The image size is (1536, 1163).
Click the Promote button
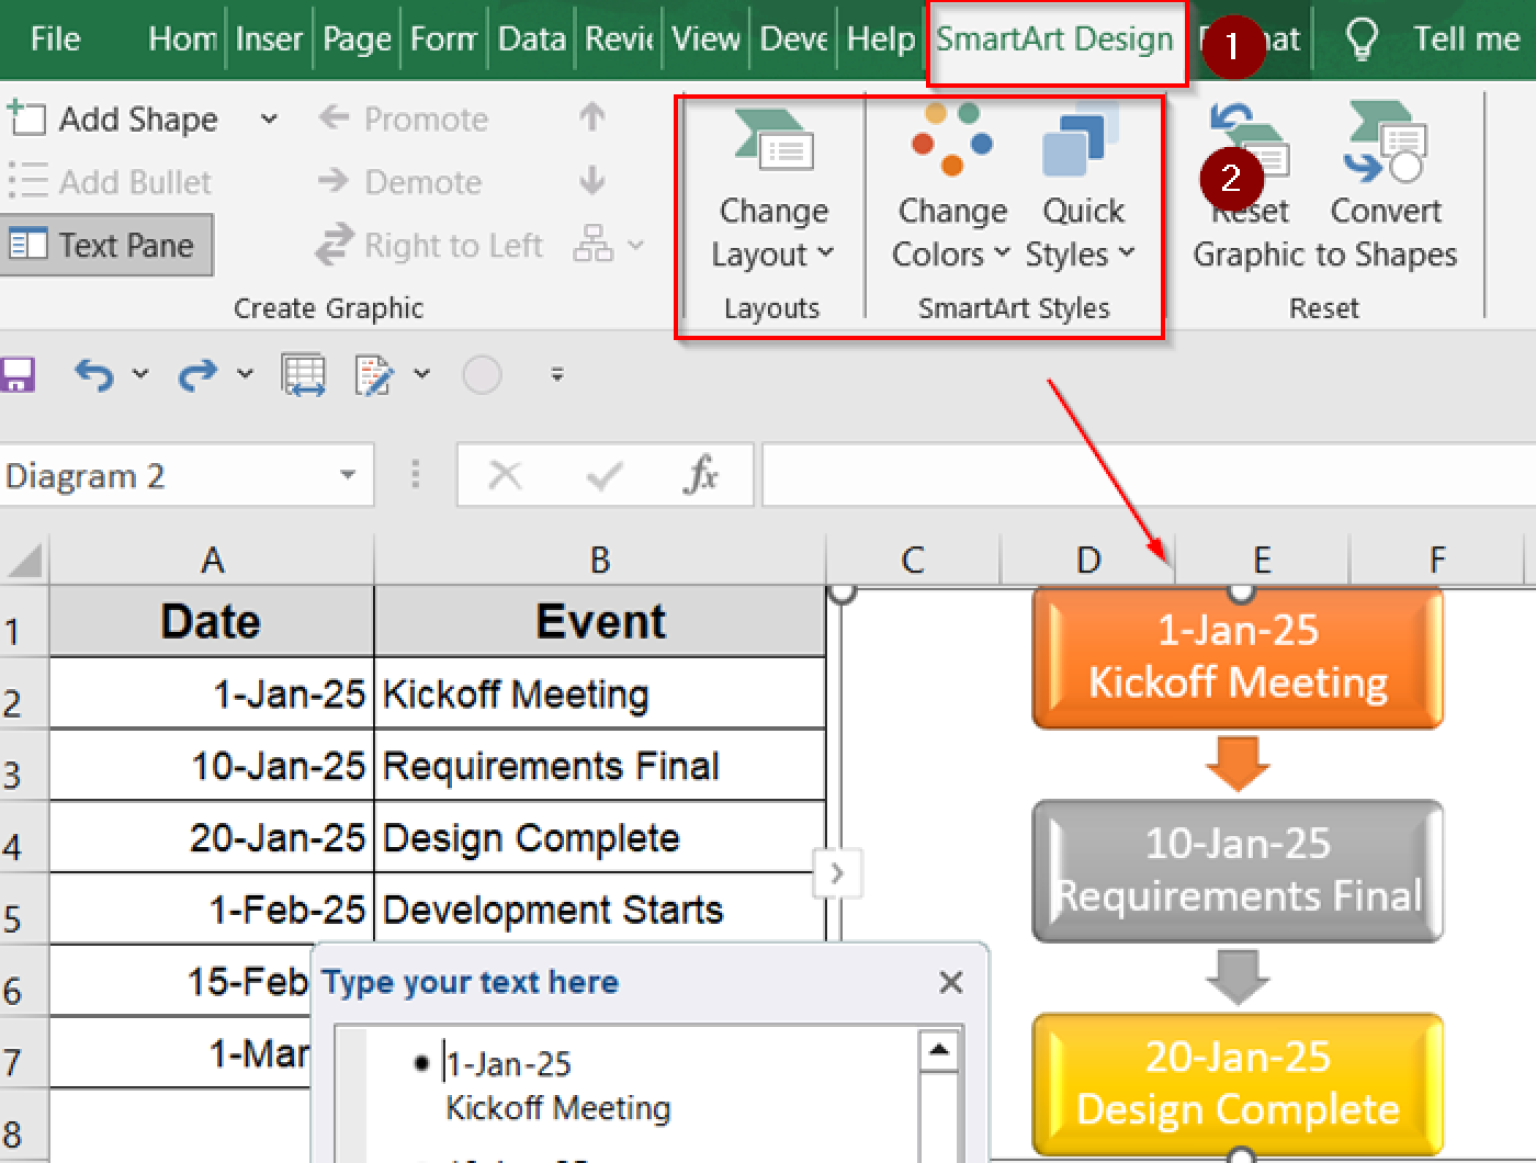click(403, 119)
